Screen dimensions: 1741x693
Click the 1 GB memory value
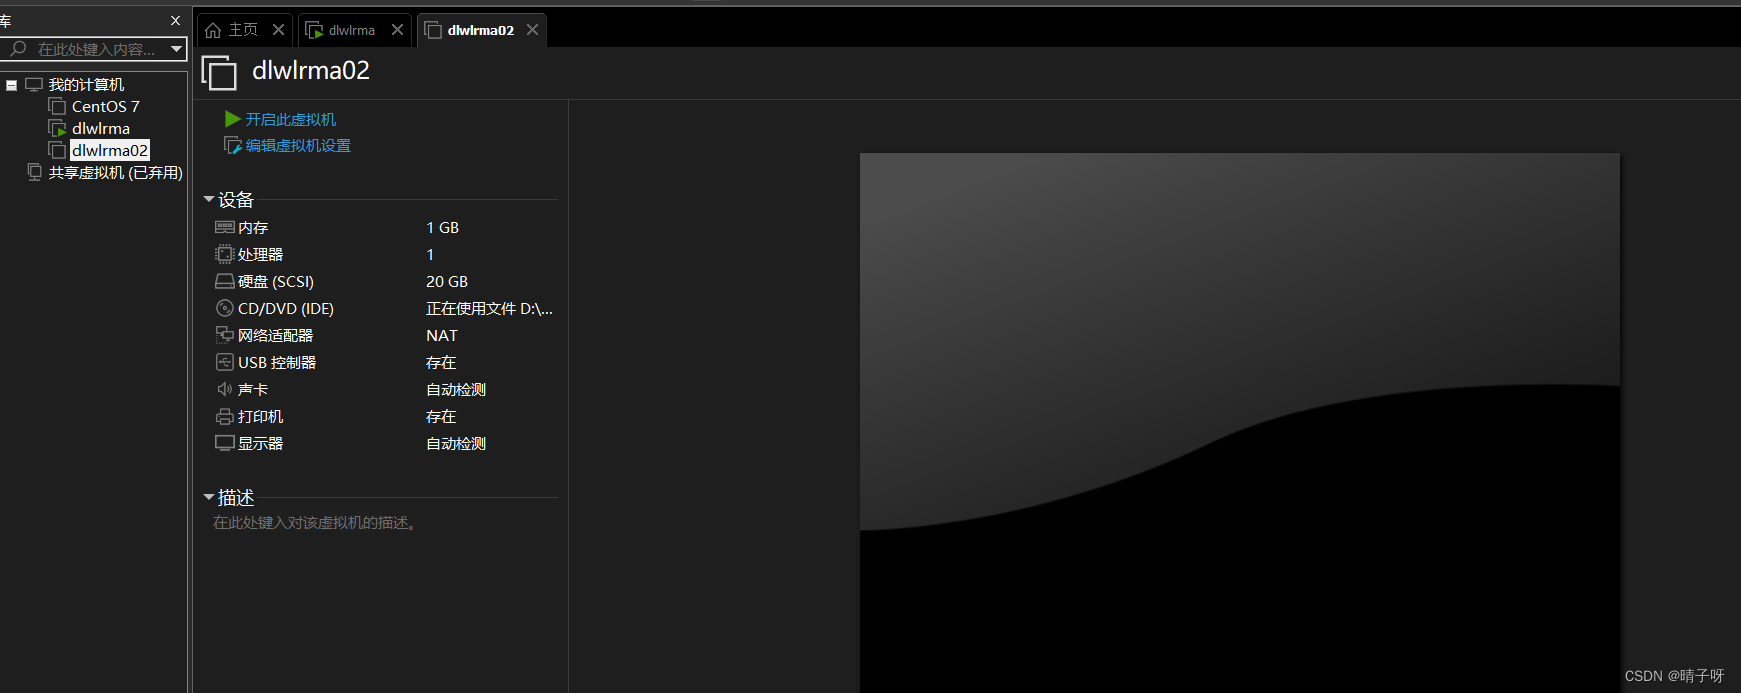(443, 227)
